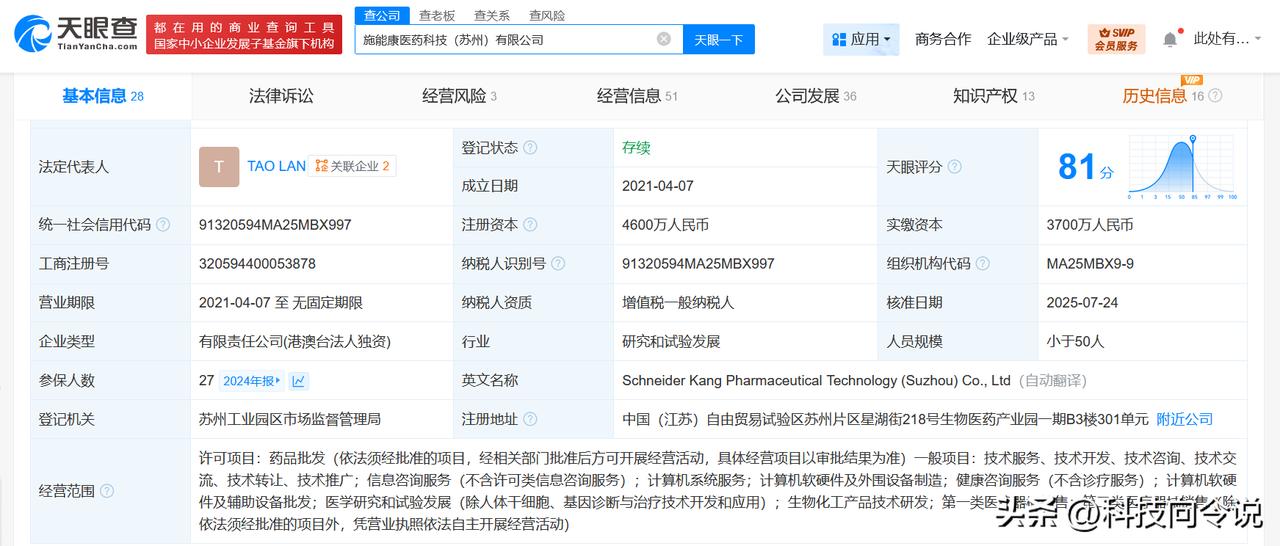Click help icon next to 组织机构代码
Screen dimensions: 1280x546
pyautogui.click(x=983, y=264)
